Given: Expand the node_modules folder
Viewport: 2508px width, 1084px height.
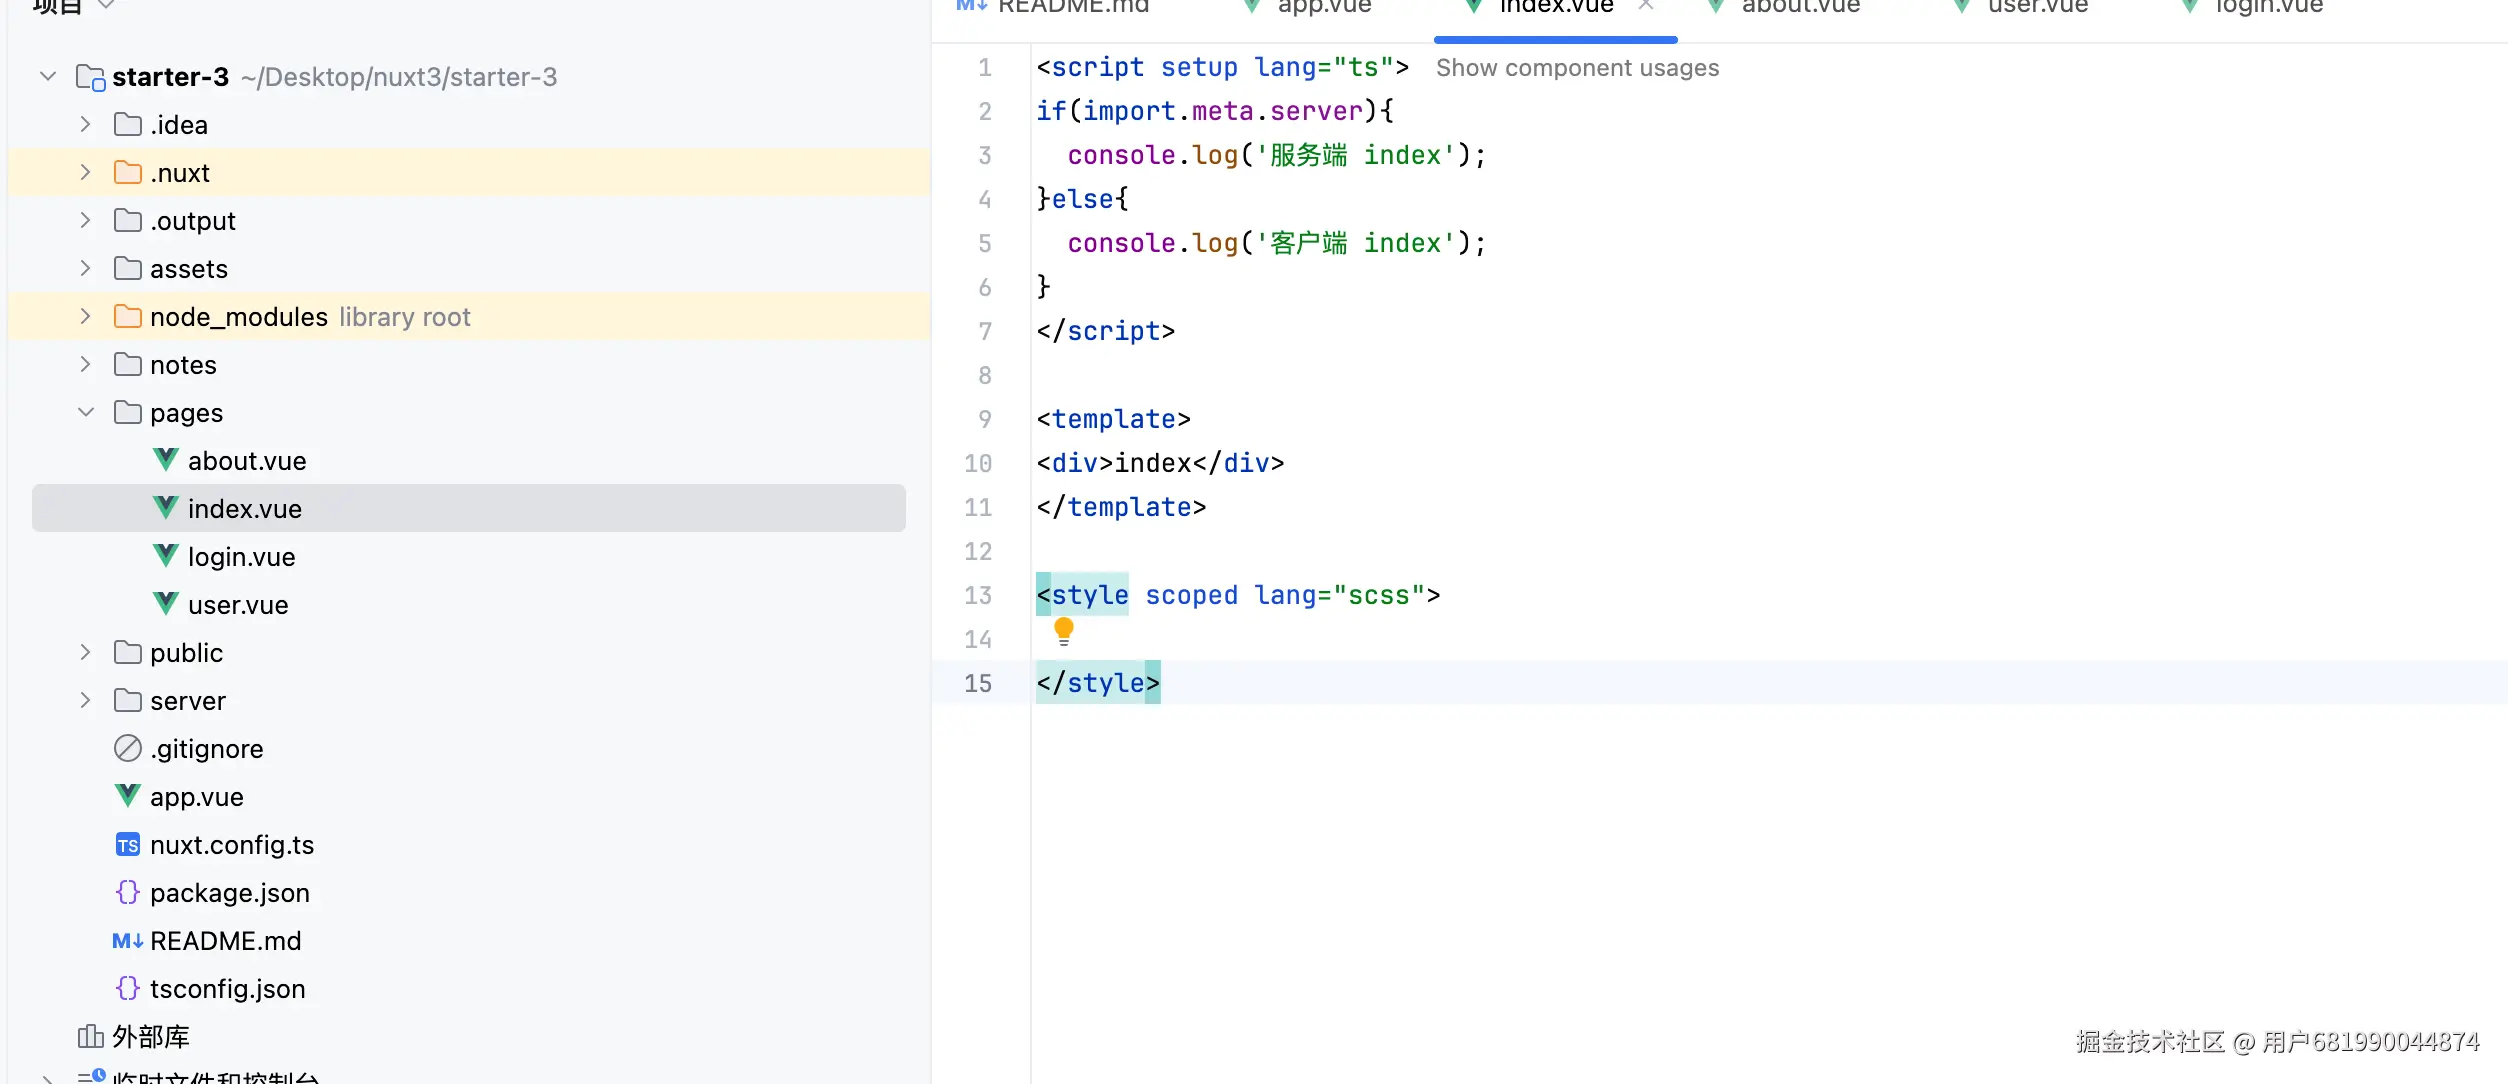Looking at the screenshot, I should [86, 316].
